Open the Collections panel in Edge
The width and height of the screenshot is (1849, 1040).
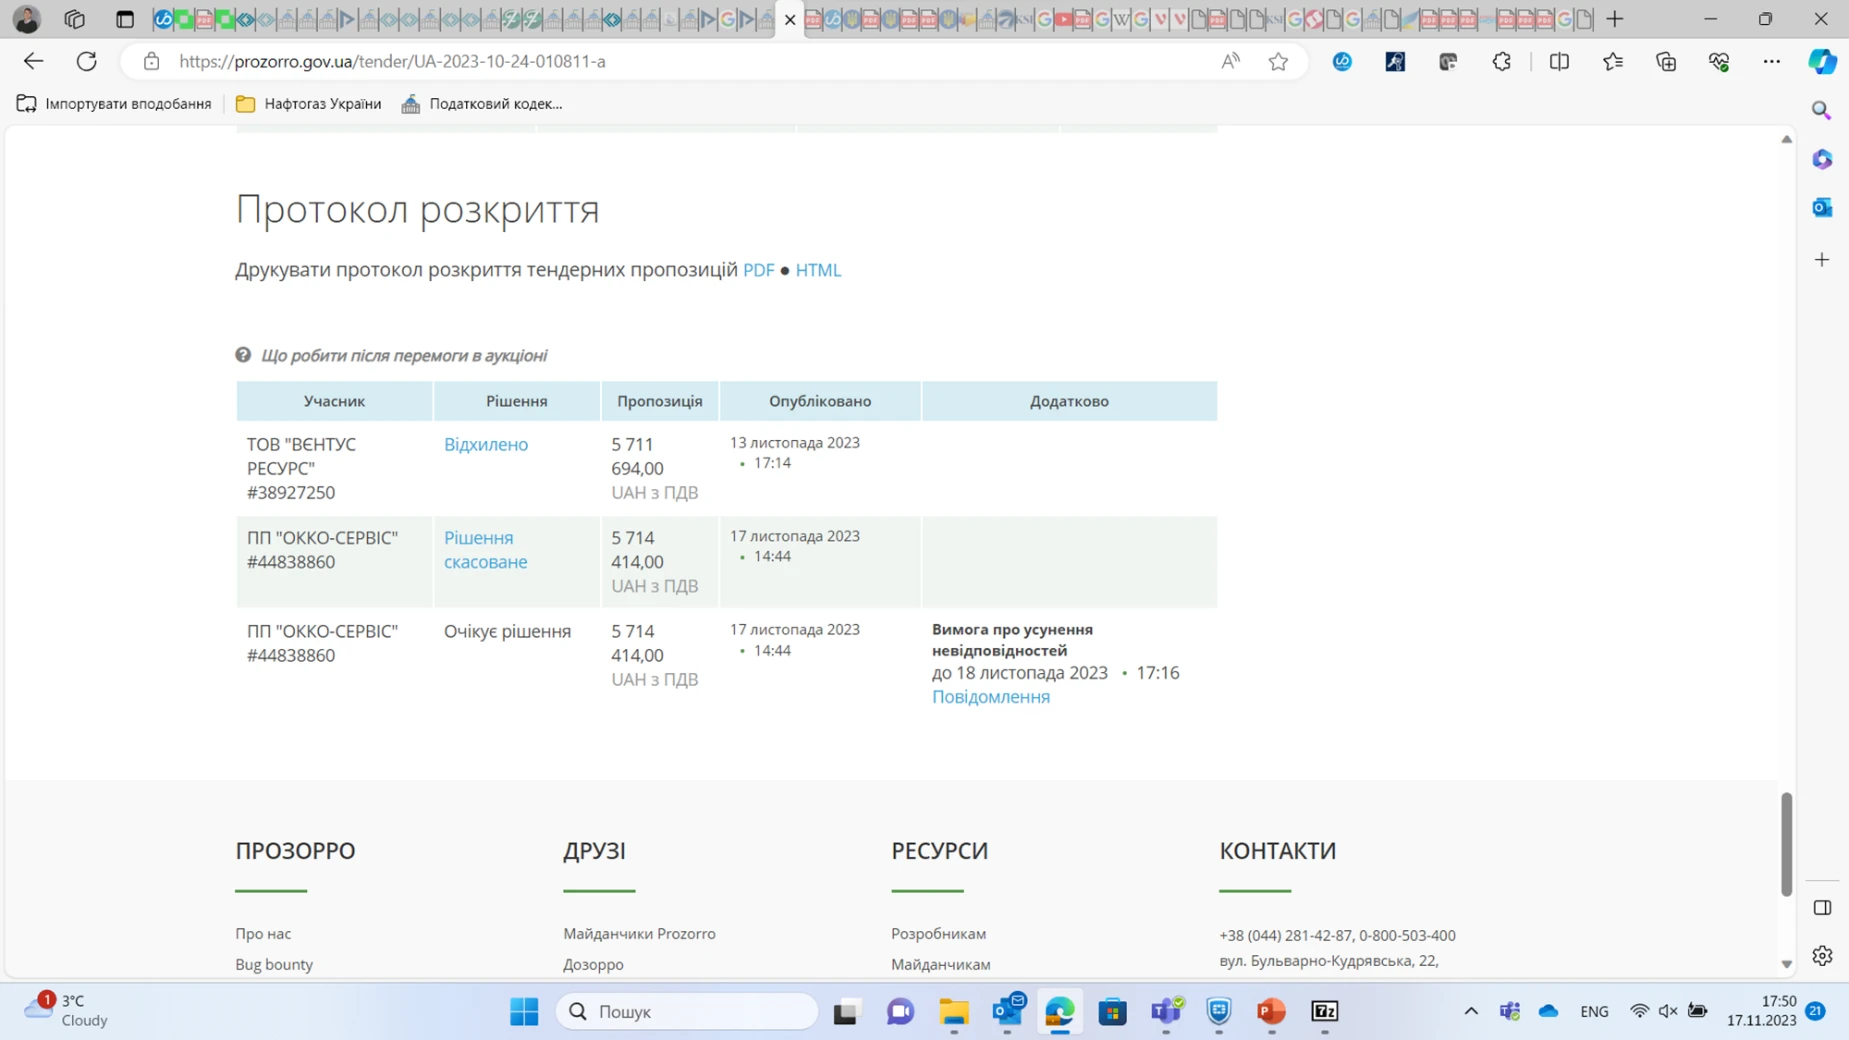pyautogui.click(x=1666, y=61)
